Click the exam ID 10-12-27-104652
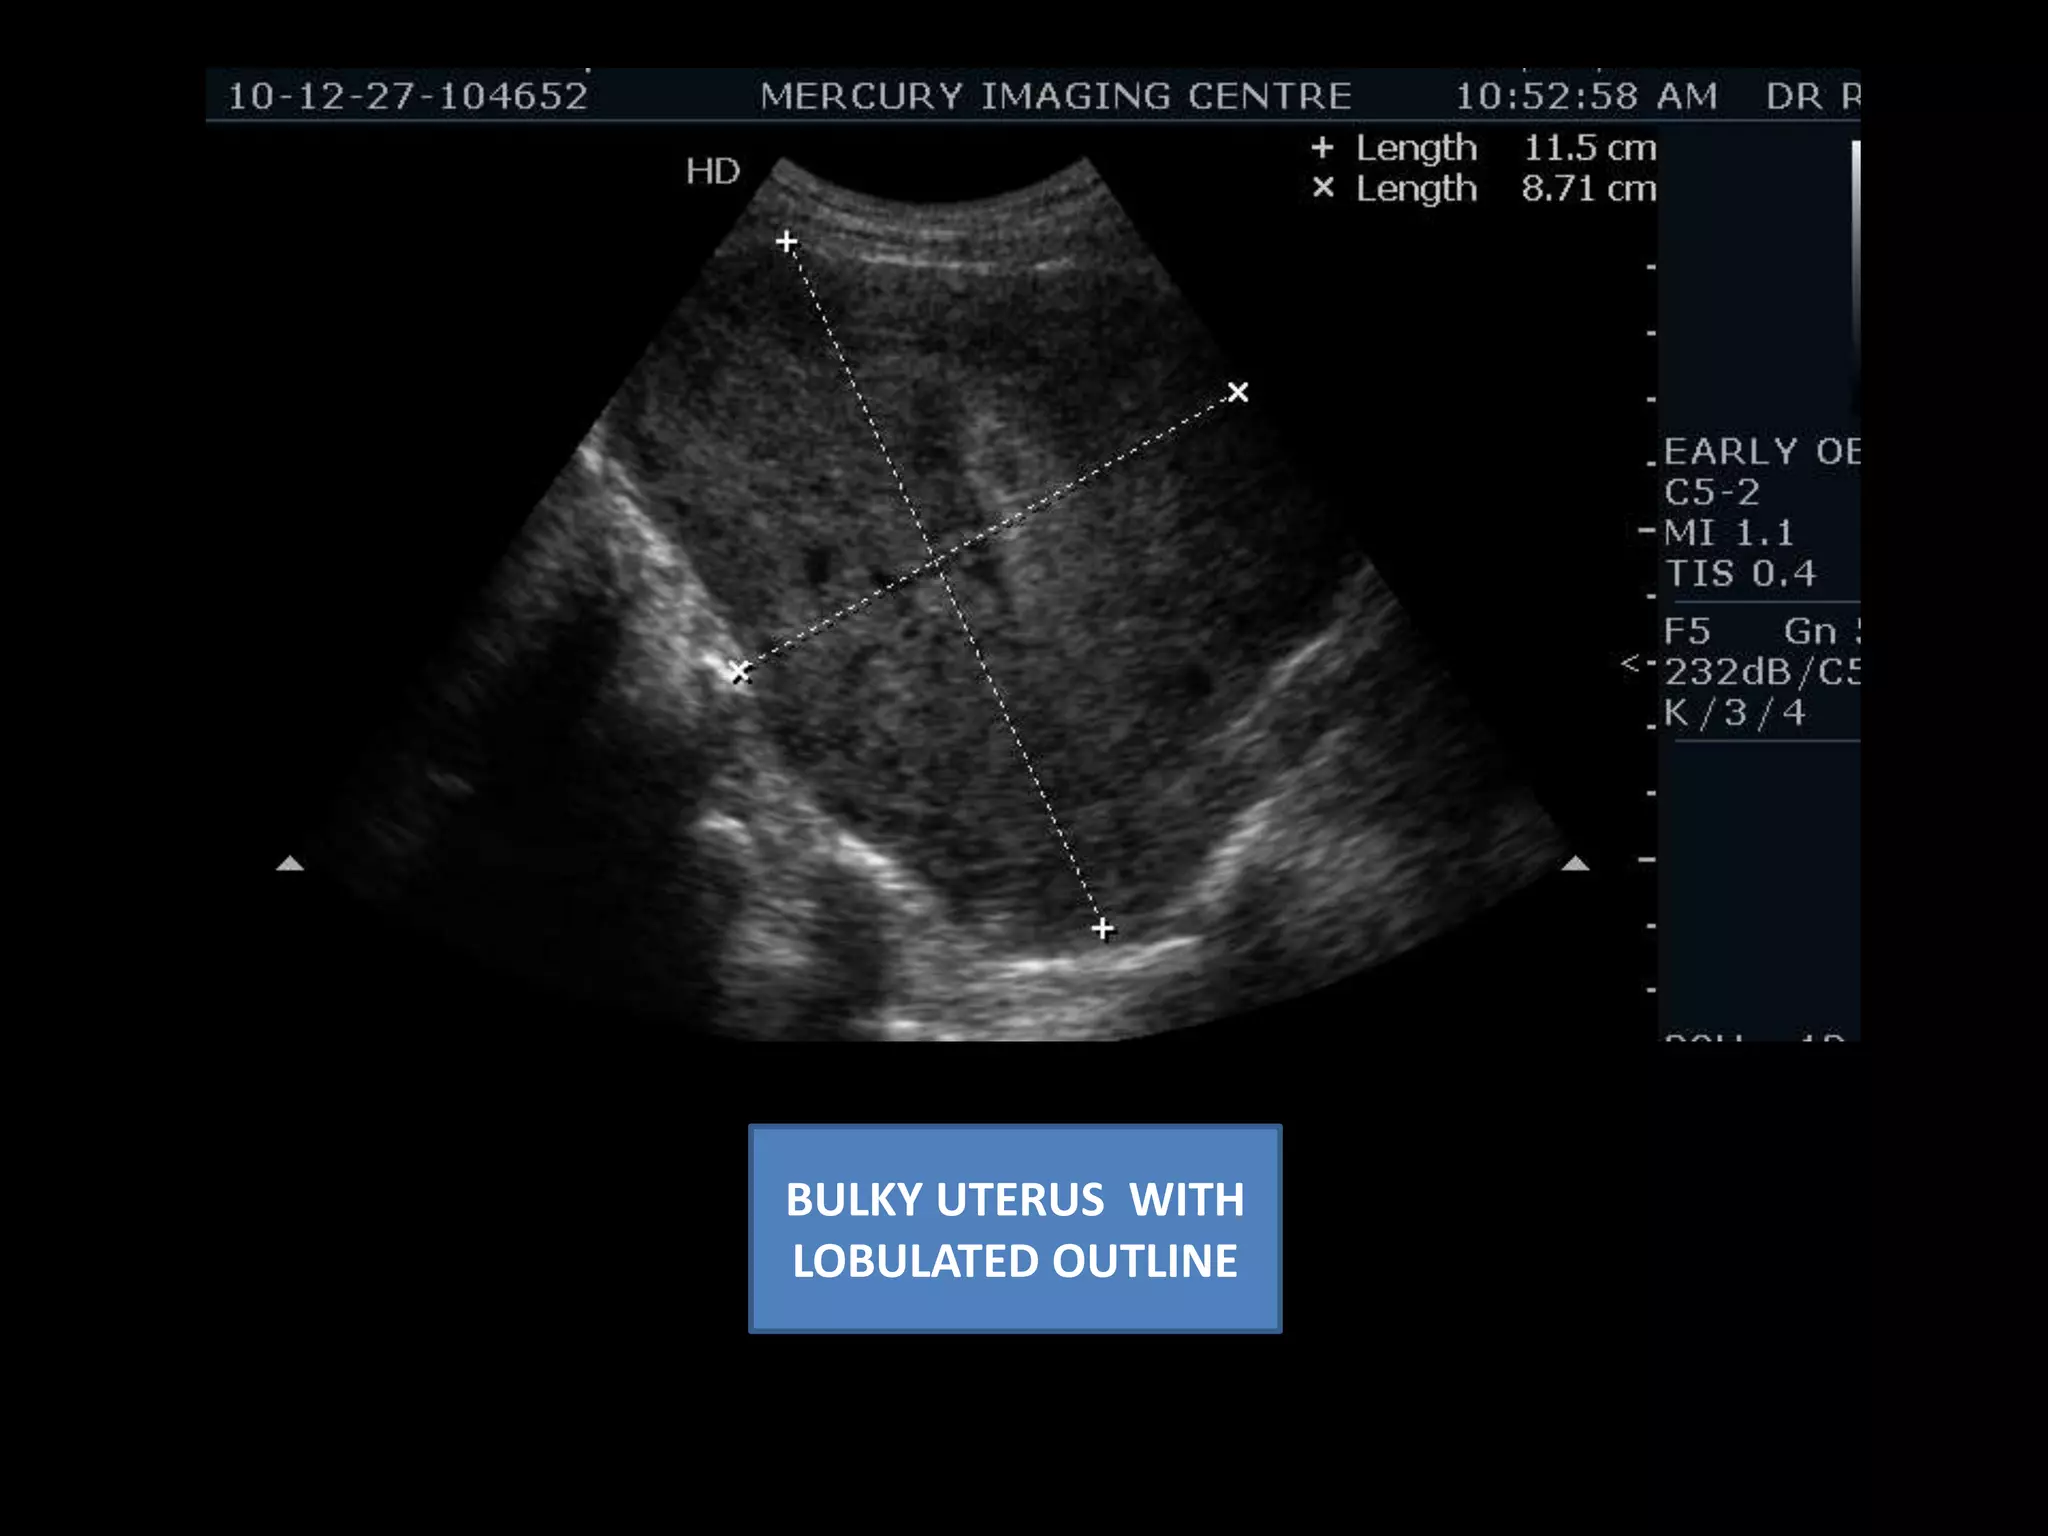Screen dimensions: 2048x1536 408,96
